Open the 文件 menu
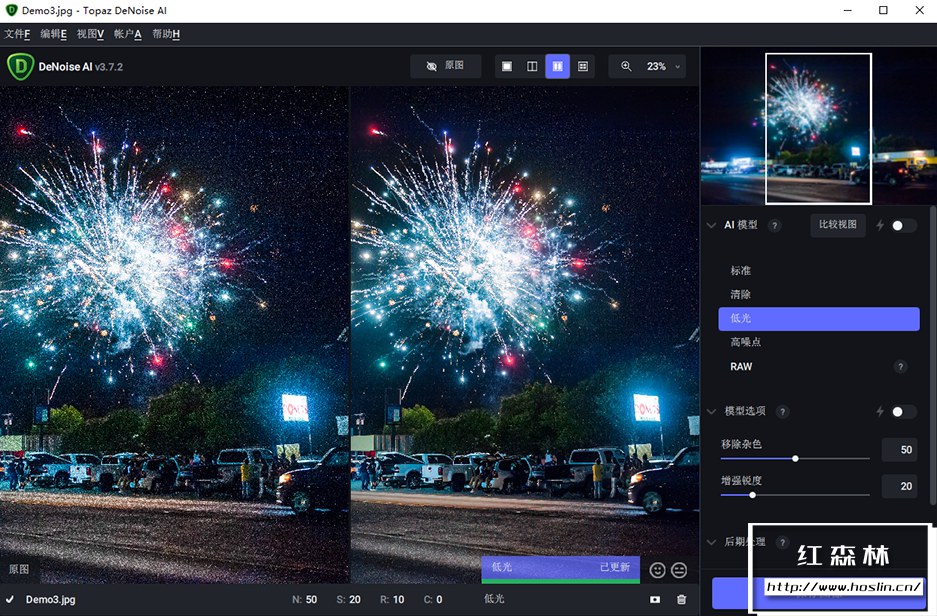The width and height of the screenshot is (937, 616). 17,34
